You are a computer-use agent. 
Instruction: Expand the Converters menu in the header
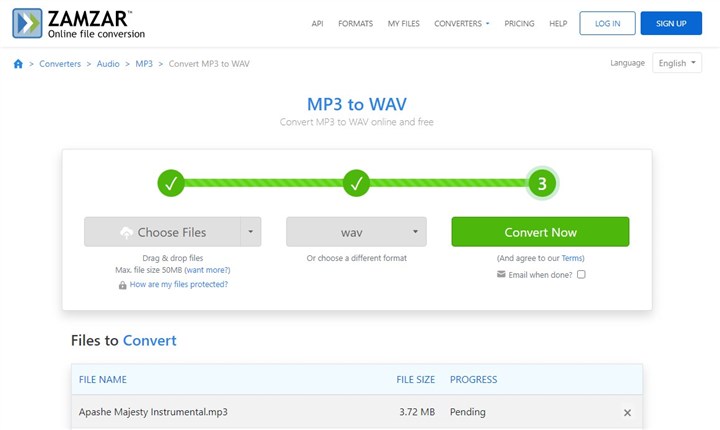(x=461, y=23)
